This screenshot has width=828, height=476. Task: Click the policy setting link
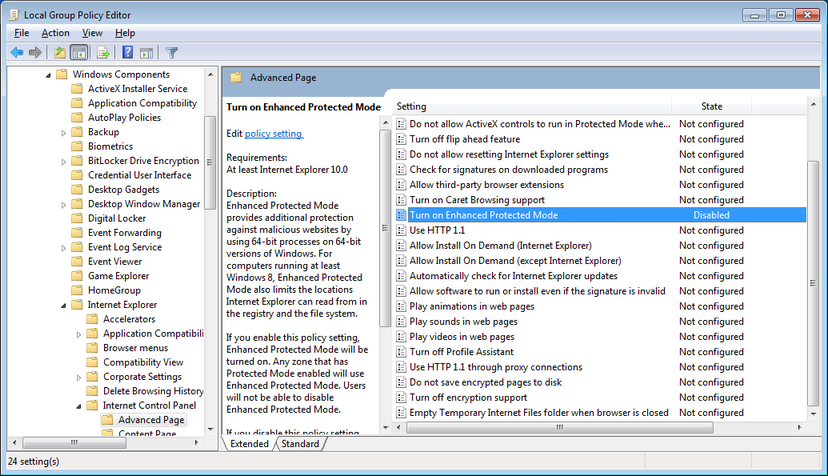pyautogui.click(x=274, y=134)
